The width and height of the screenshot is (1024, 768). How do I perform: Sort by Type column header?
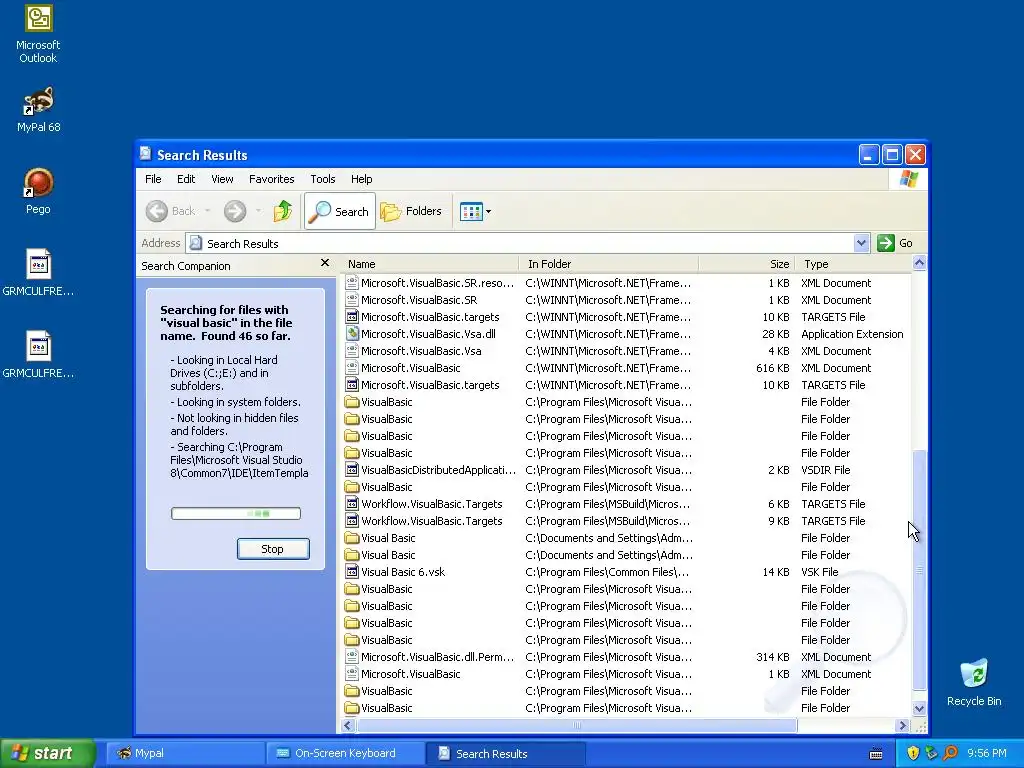click(x=853, y=264)
